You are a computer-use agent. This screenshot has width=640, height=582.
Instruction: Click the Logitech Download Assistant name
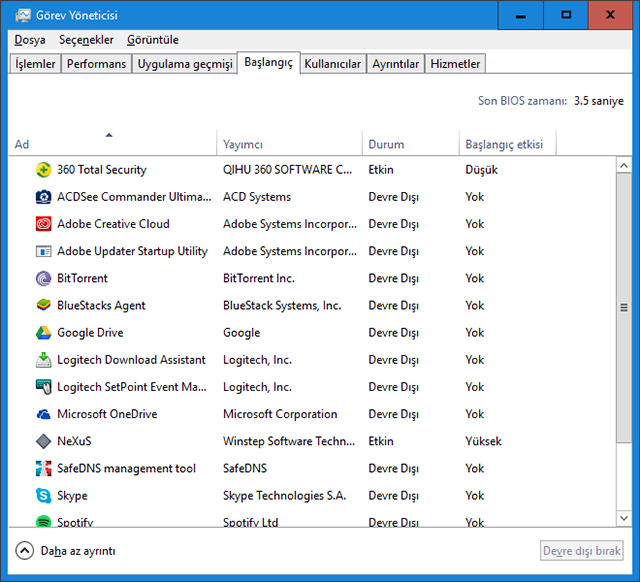point(131,360)
